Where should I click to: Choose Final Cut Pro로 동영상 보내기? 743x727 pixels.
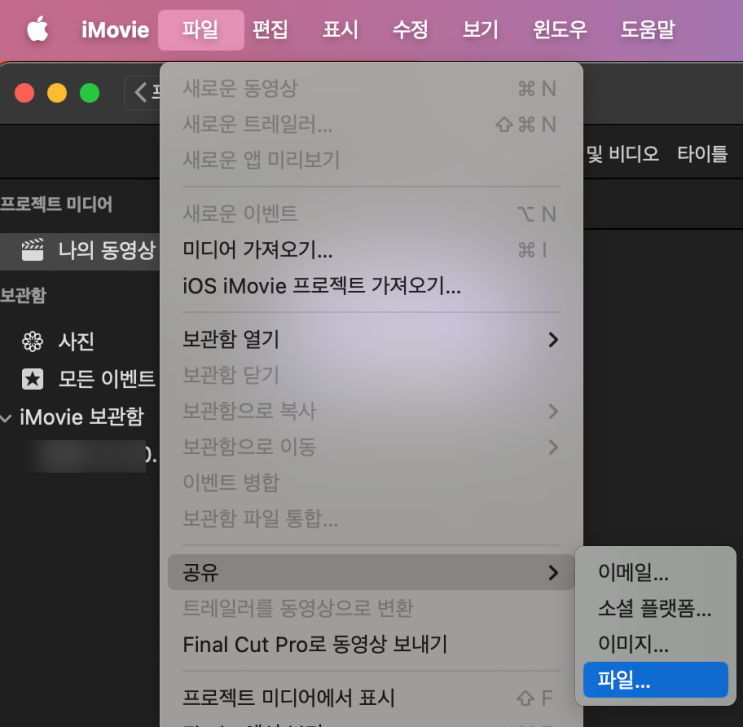pos(371,644)
